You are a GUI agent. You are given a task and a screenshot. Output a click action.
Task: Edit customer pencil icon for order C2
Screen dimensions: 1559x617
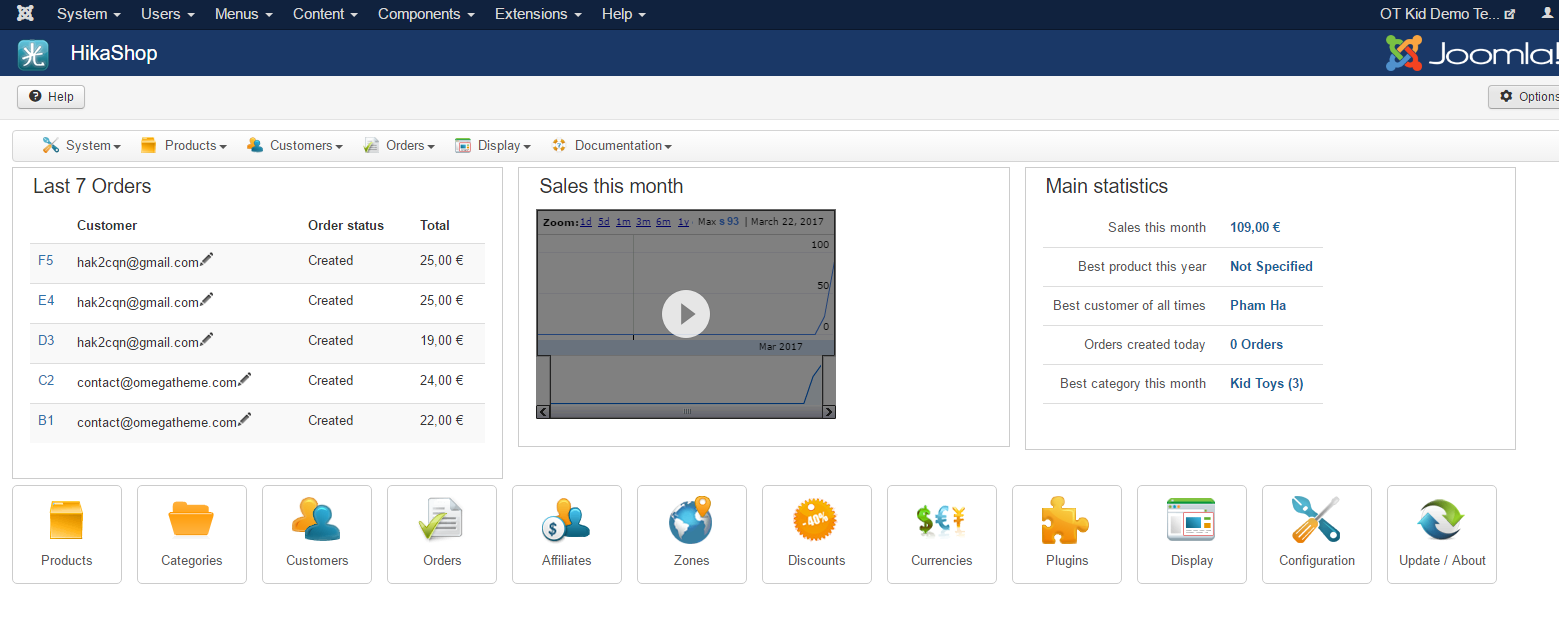(245, 380)
